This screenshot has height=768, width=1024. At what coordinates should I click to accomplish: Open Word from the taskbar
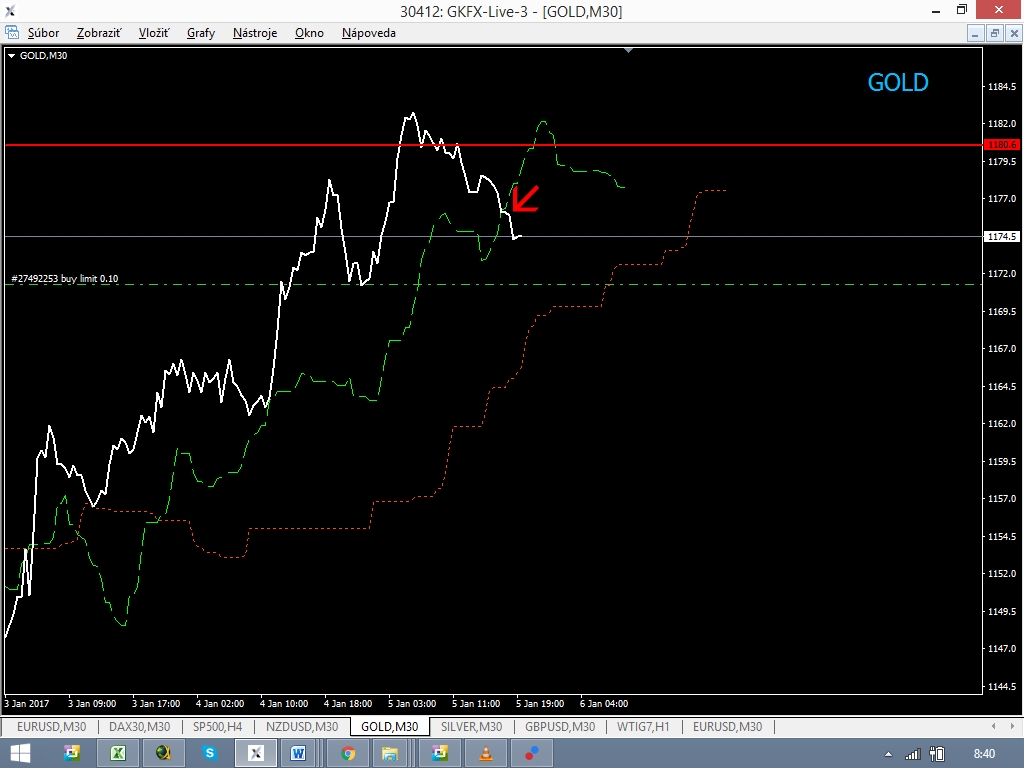[298, 754]
